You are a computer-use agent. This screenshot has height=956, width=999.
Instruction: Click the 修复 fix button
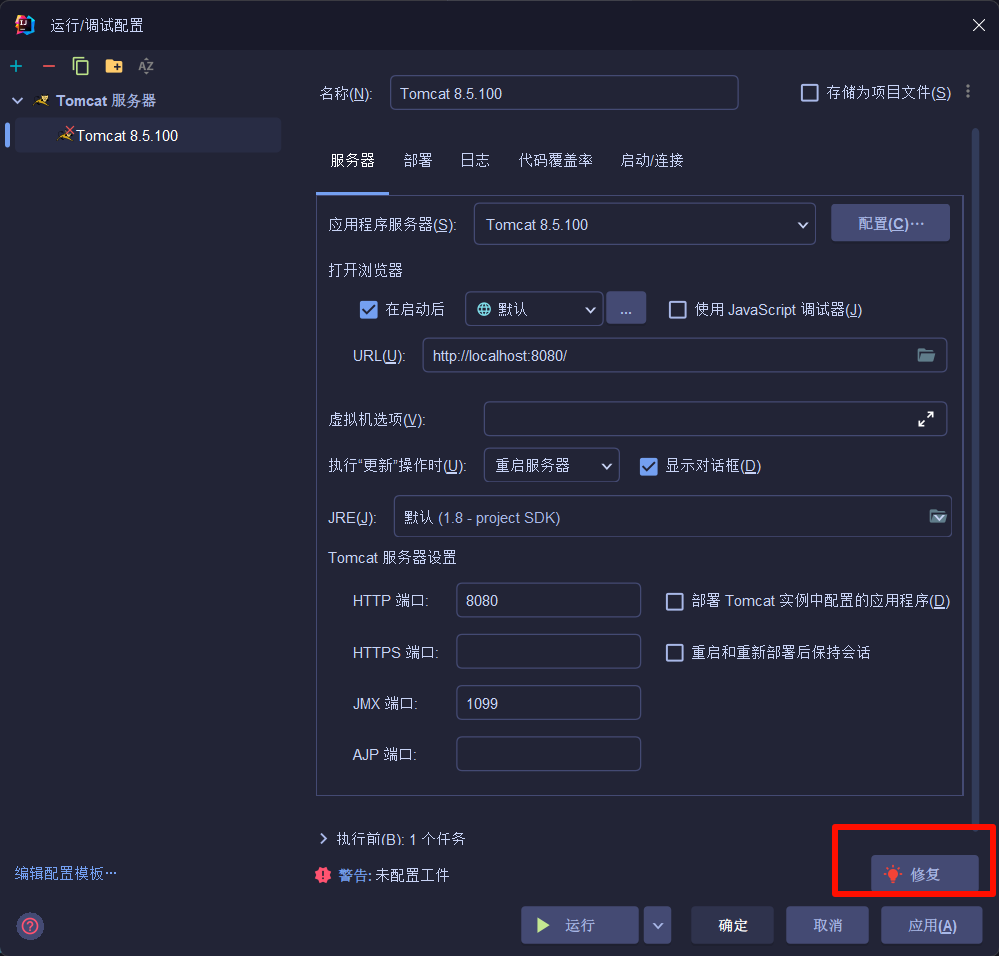[924, 874]
